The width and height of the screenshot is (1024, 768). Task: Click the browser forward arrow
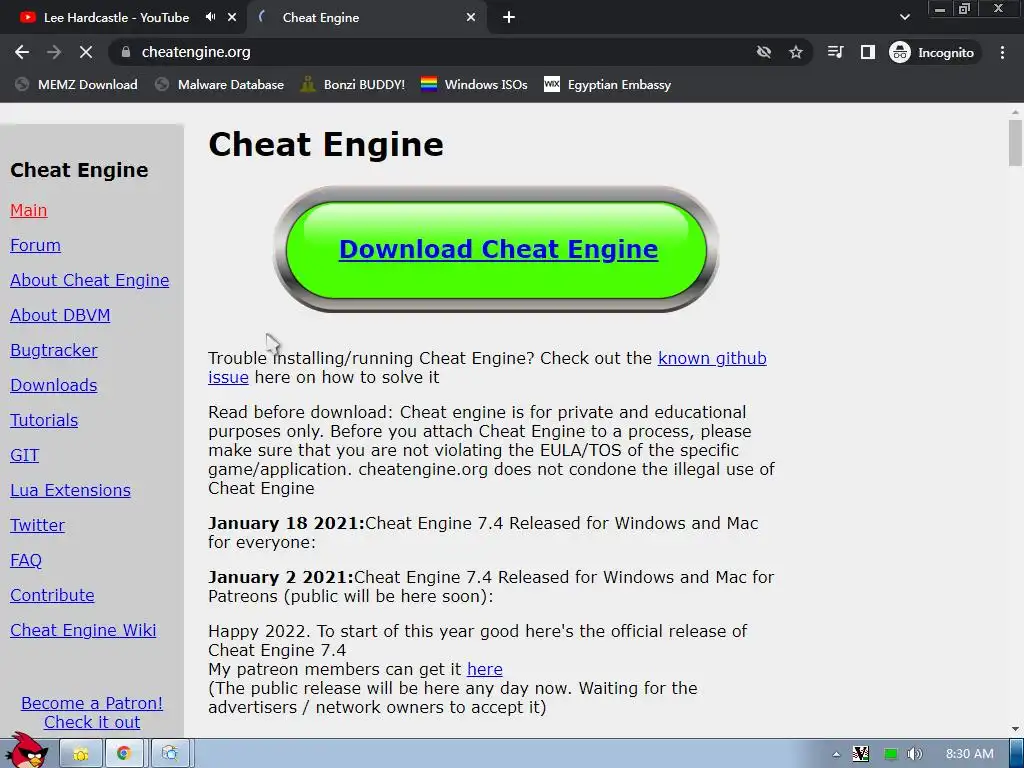(54, 52)
